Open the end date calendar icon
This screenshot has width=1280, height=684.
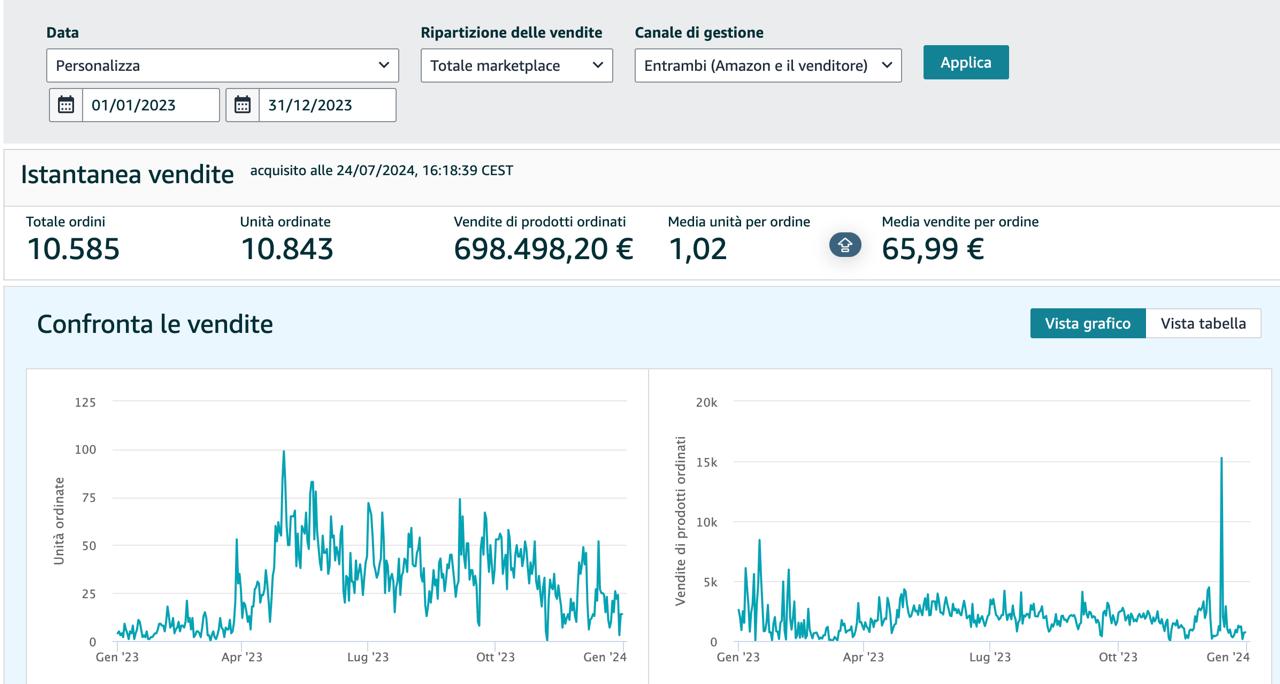[x=242, y=105]
